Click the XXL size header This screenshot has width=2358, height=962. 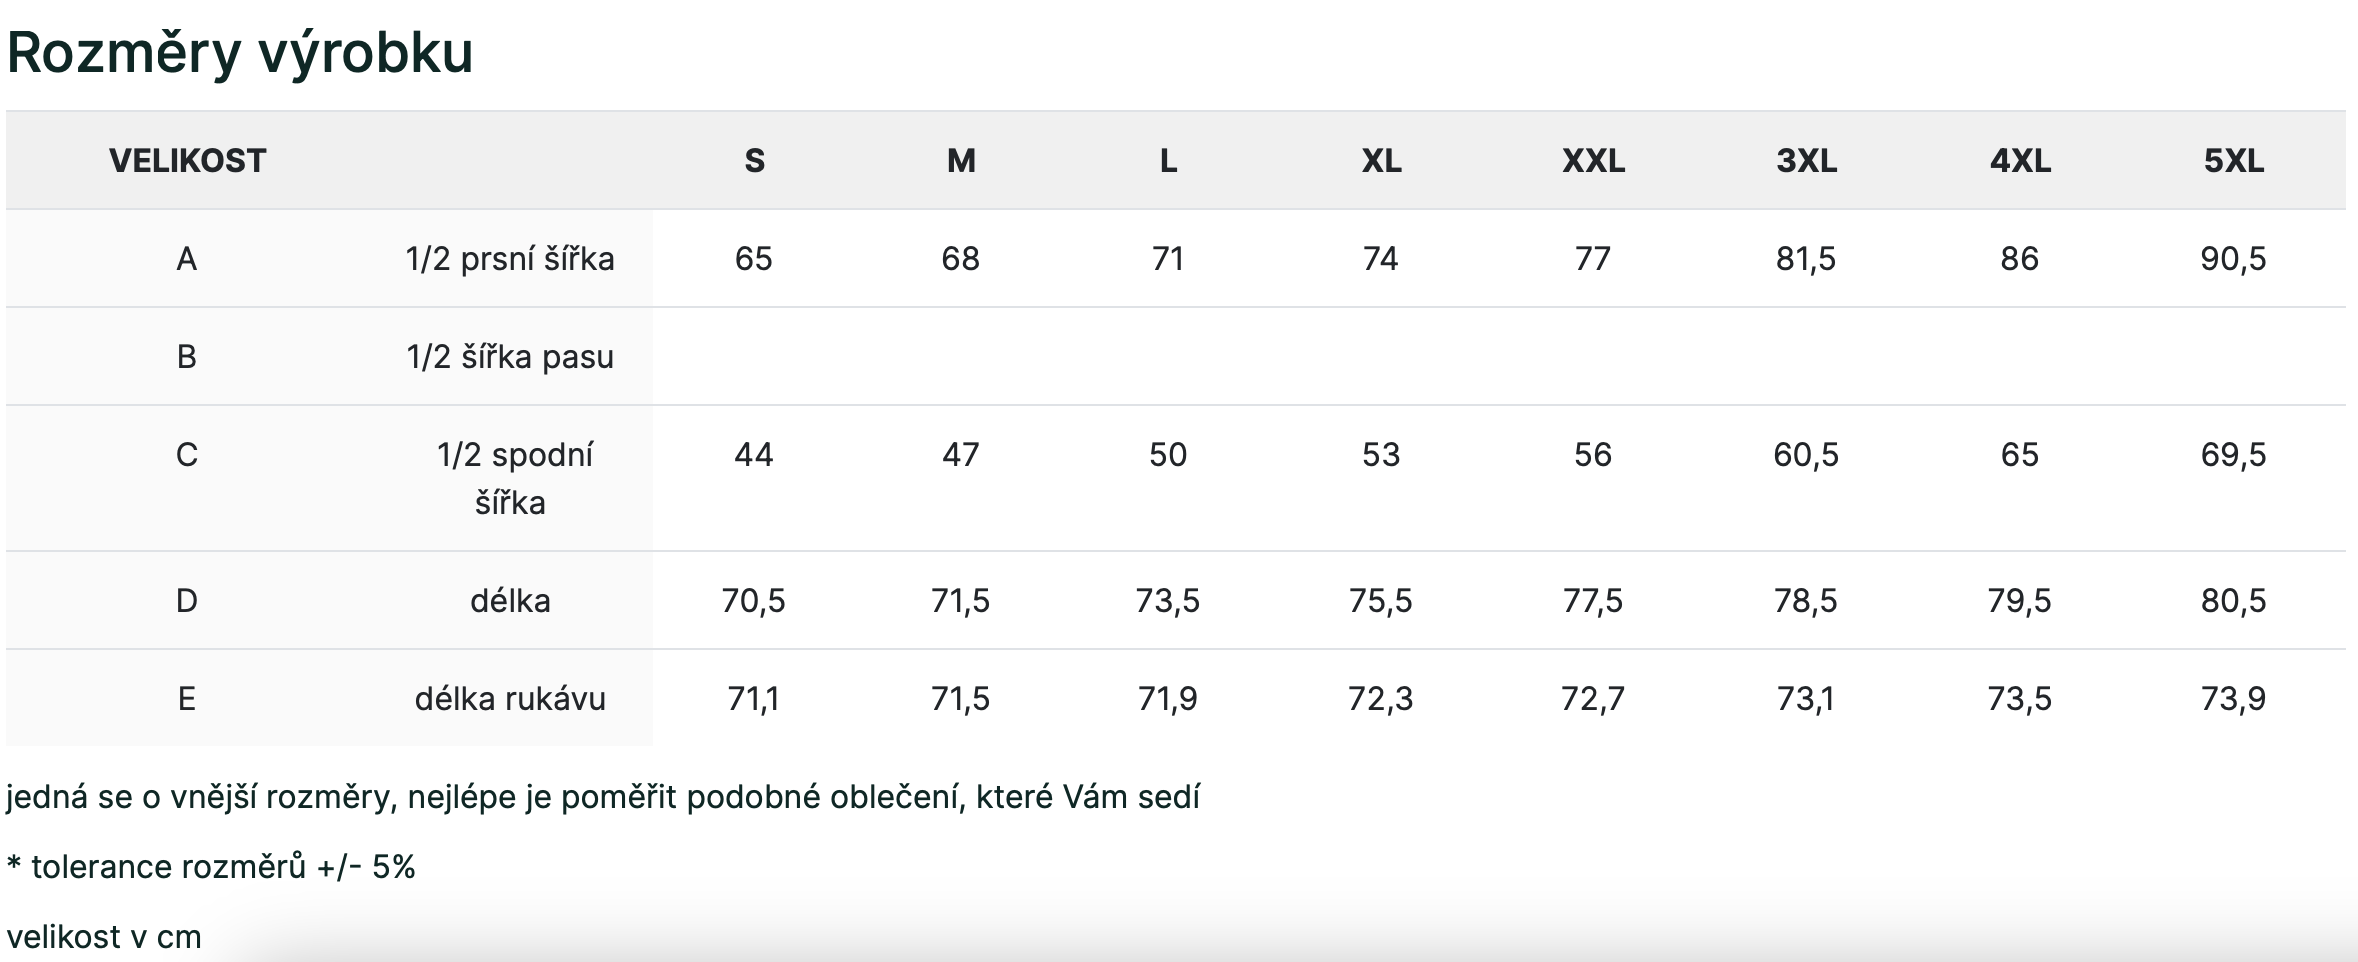(x=1593, y=160)
